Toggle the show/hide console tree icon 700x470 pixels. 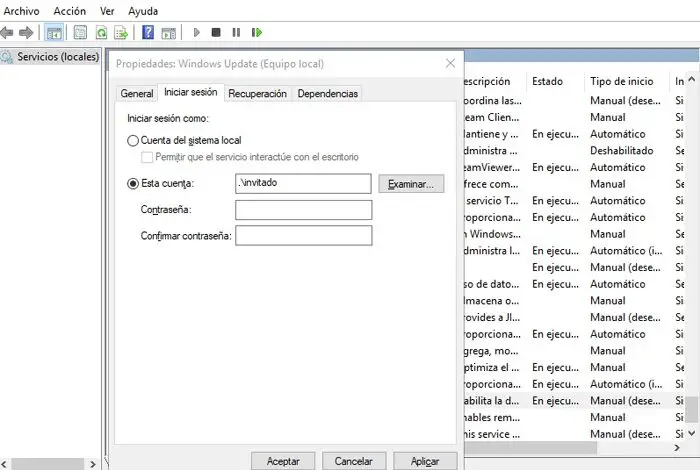click(x=54, y=33)
